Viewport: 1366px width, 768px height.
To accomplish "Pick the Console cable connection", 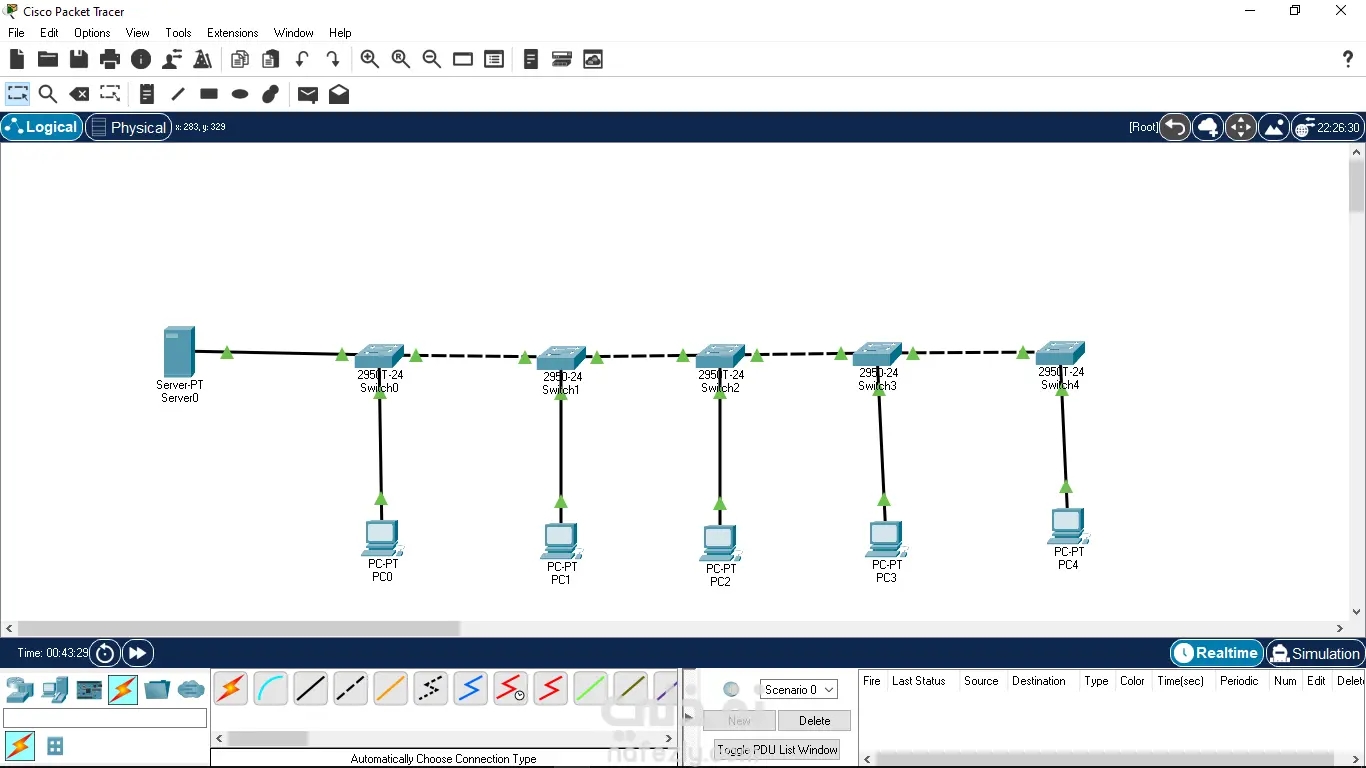I will click(271, 688).
